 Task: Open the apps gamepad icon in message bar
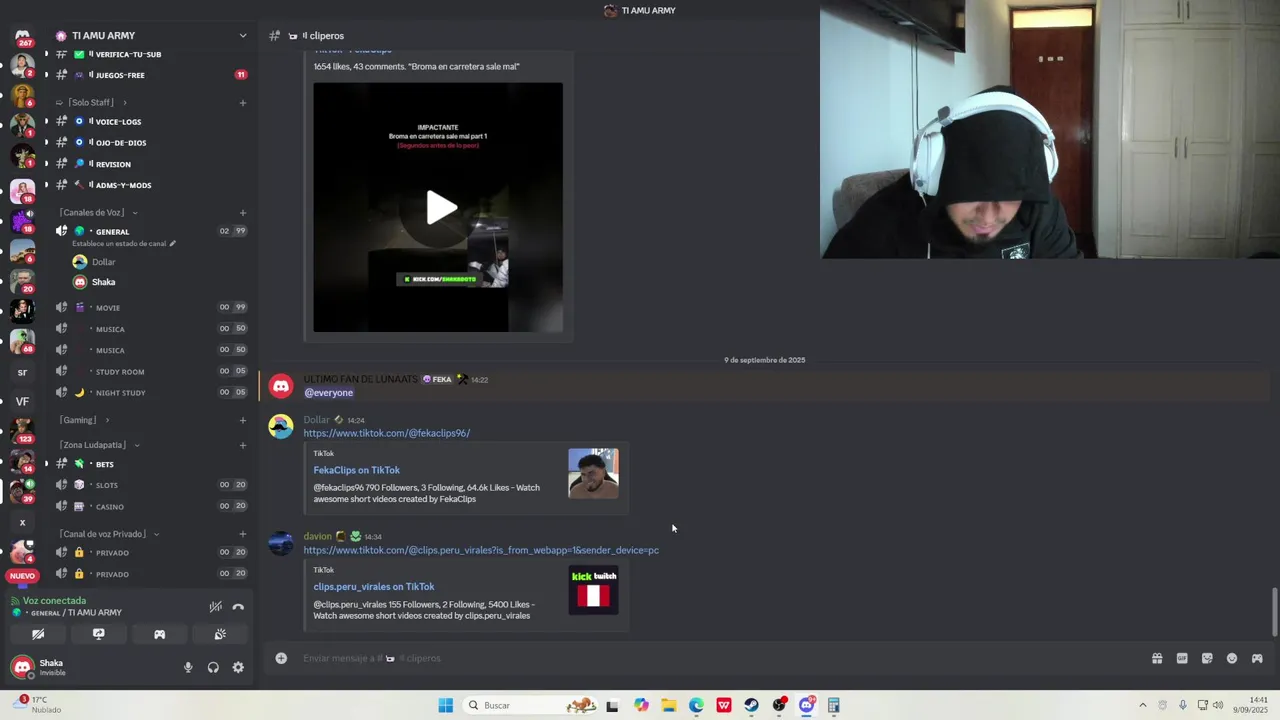point(1257,658)
